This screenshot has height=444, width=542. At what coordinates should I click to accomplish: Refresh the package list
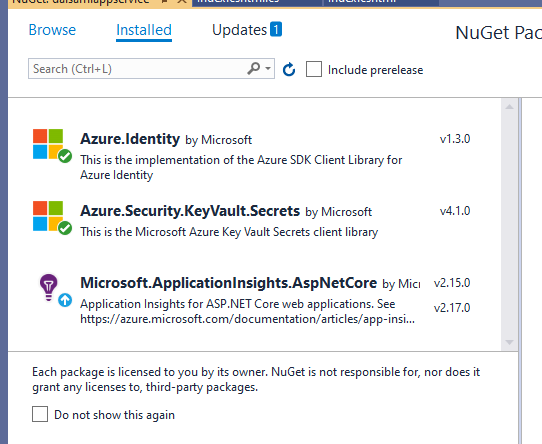pyautogui.click(x=289, y=69)
